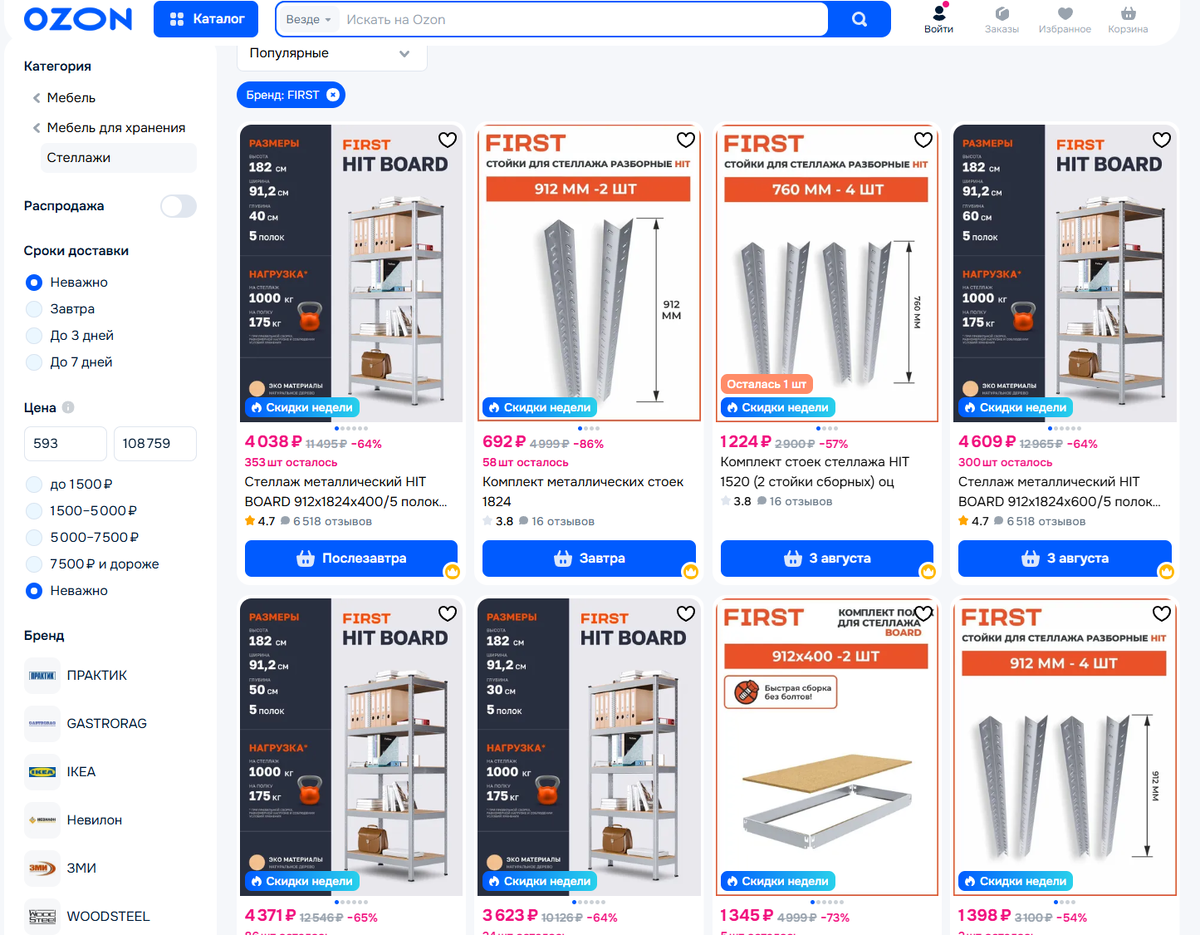
Task: Favorite the 912 ММ - 4 ШТ posts
Action: [x=1161, y=614]
